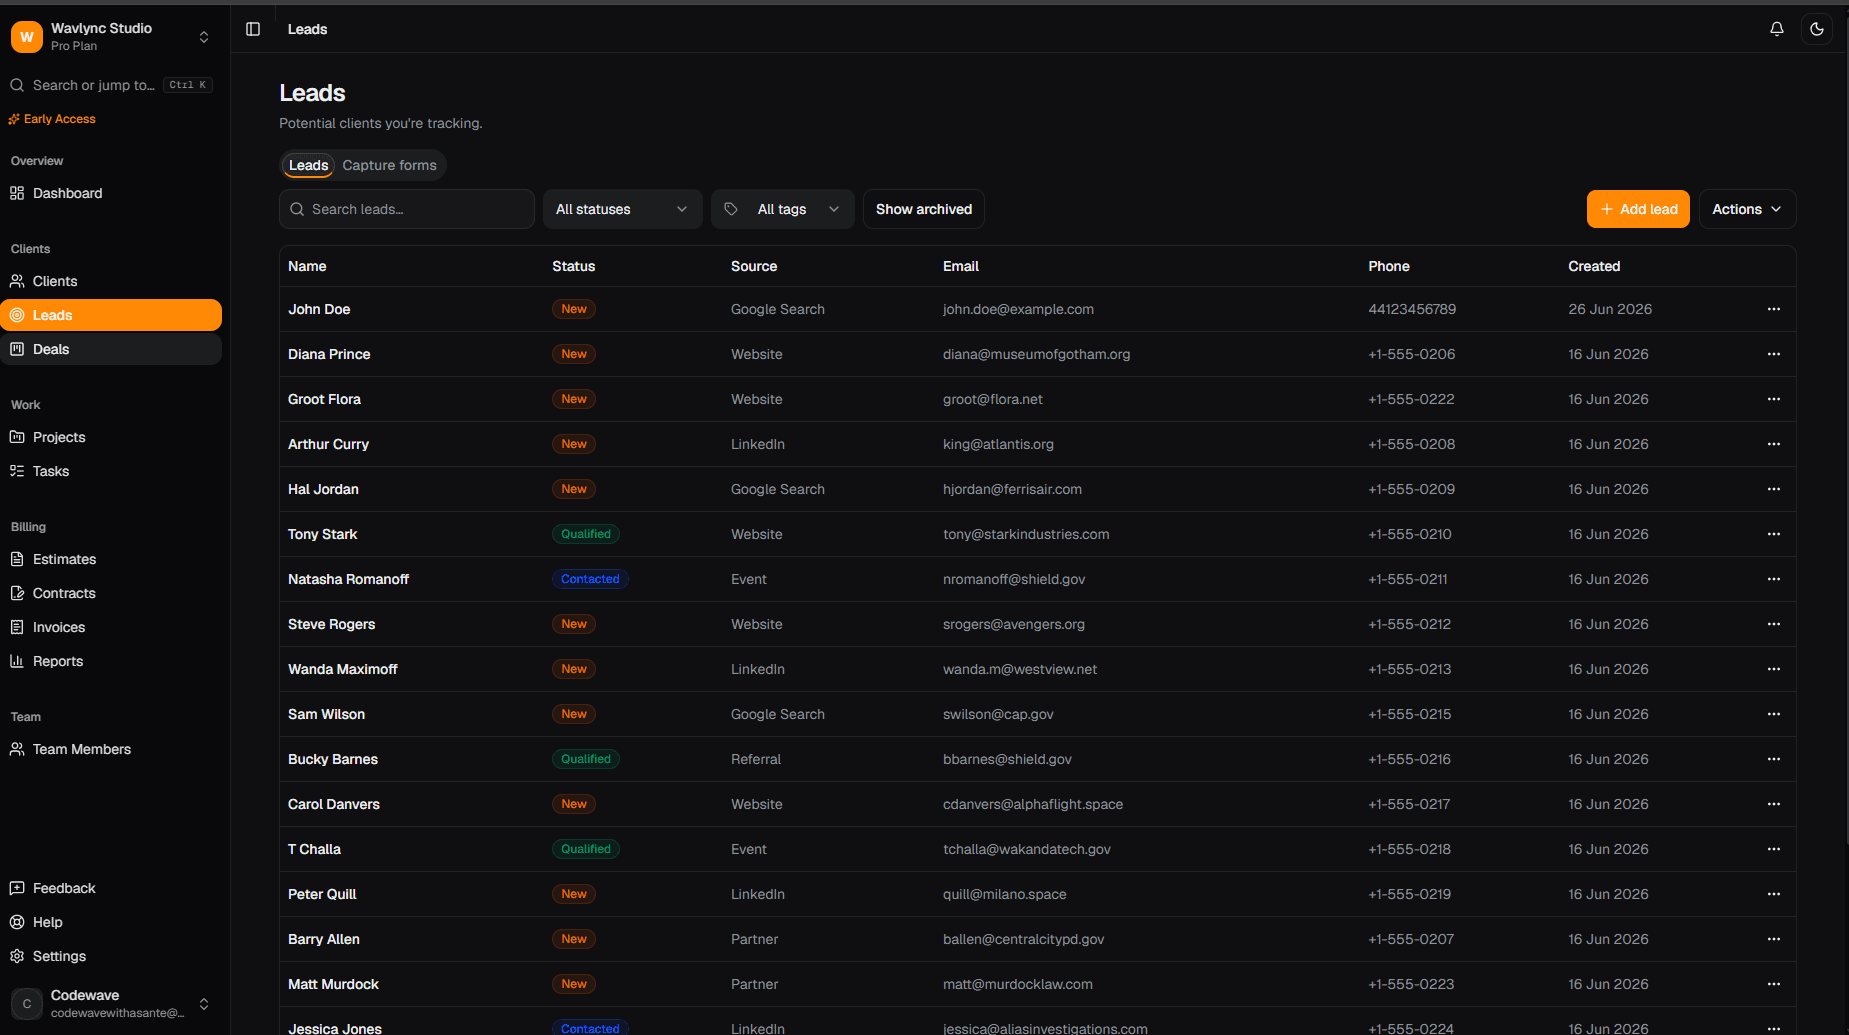Open Projects in the sidebar
Screen dimensions: 1849x1035
(111, 437)
